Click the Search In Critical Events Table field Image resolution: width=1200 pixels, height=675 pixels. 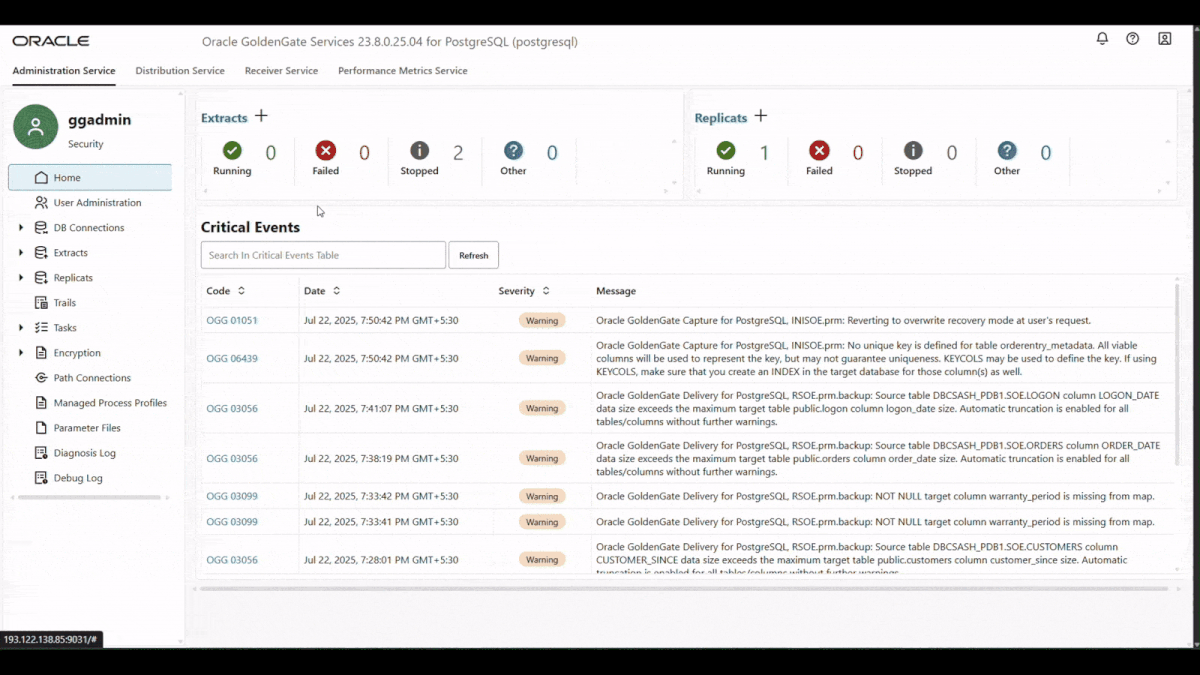click(323, 255)
